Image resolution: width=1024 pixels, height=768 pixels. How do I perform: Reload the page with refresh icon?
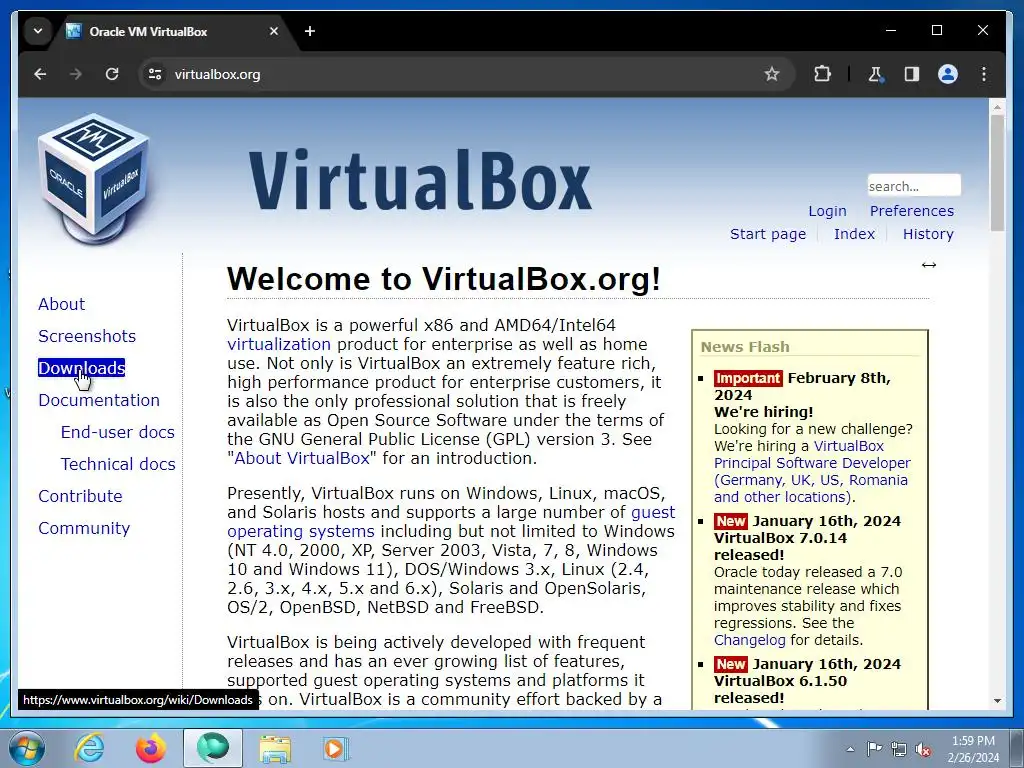tap(112, 74)
